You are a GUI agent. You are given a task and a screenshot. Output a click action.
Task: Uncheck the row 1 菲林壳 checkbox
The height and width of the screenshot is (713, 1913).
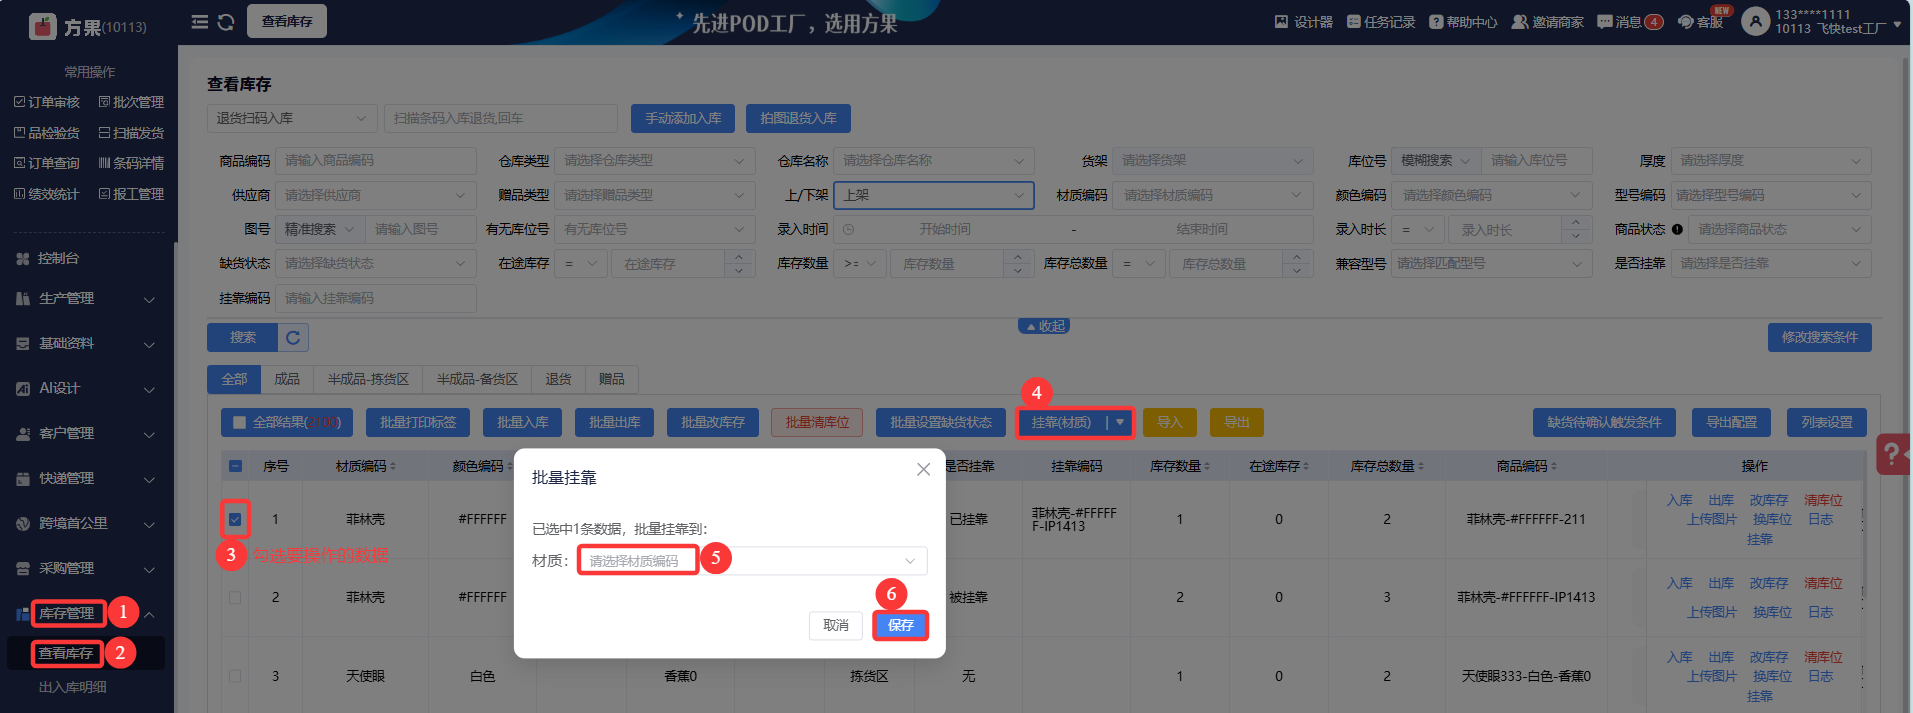click(235, 519)
